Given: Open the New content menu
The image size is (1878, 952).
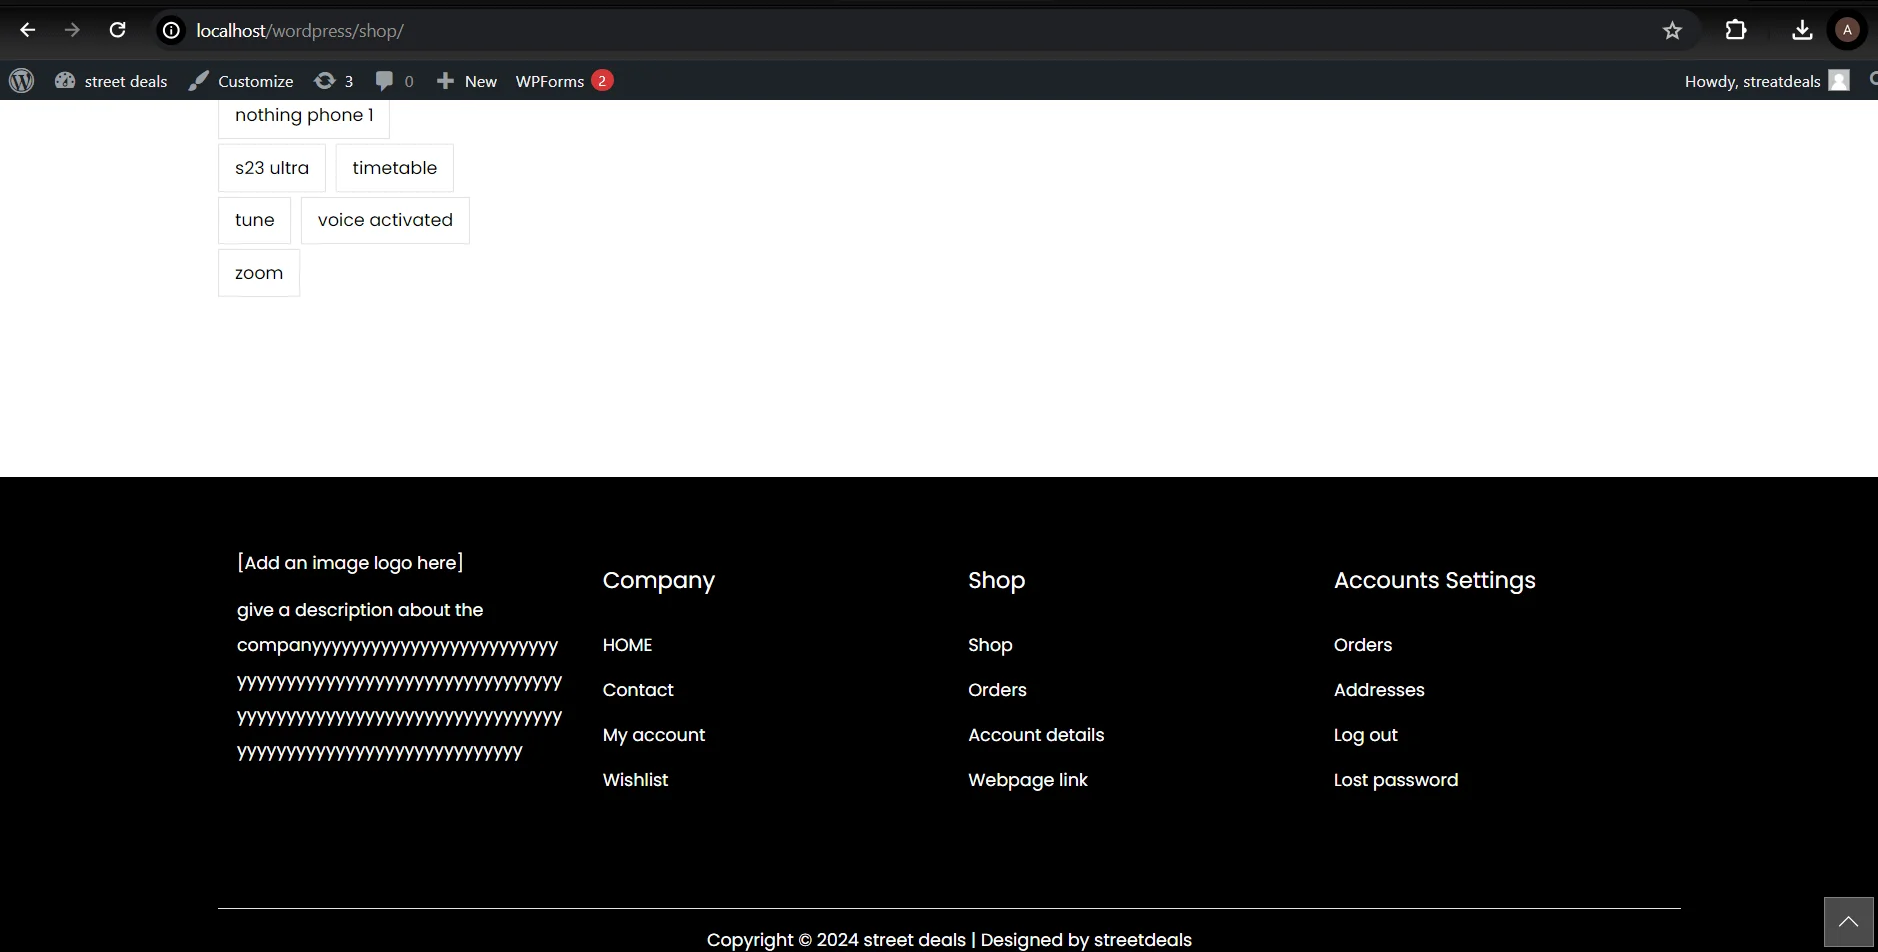Looking at the screenshot, I should (467, 81).
